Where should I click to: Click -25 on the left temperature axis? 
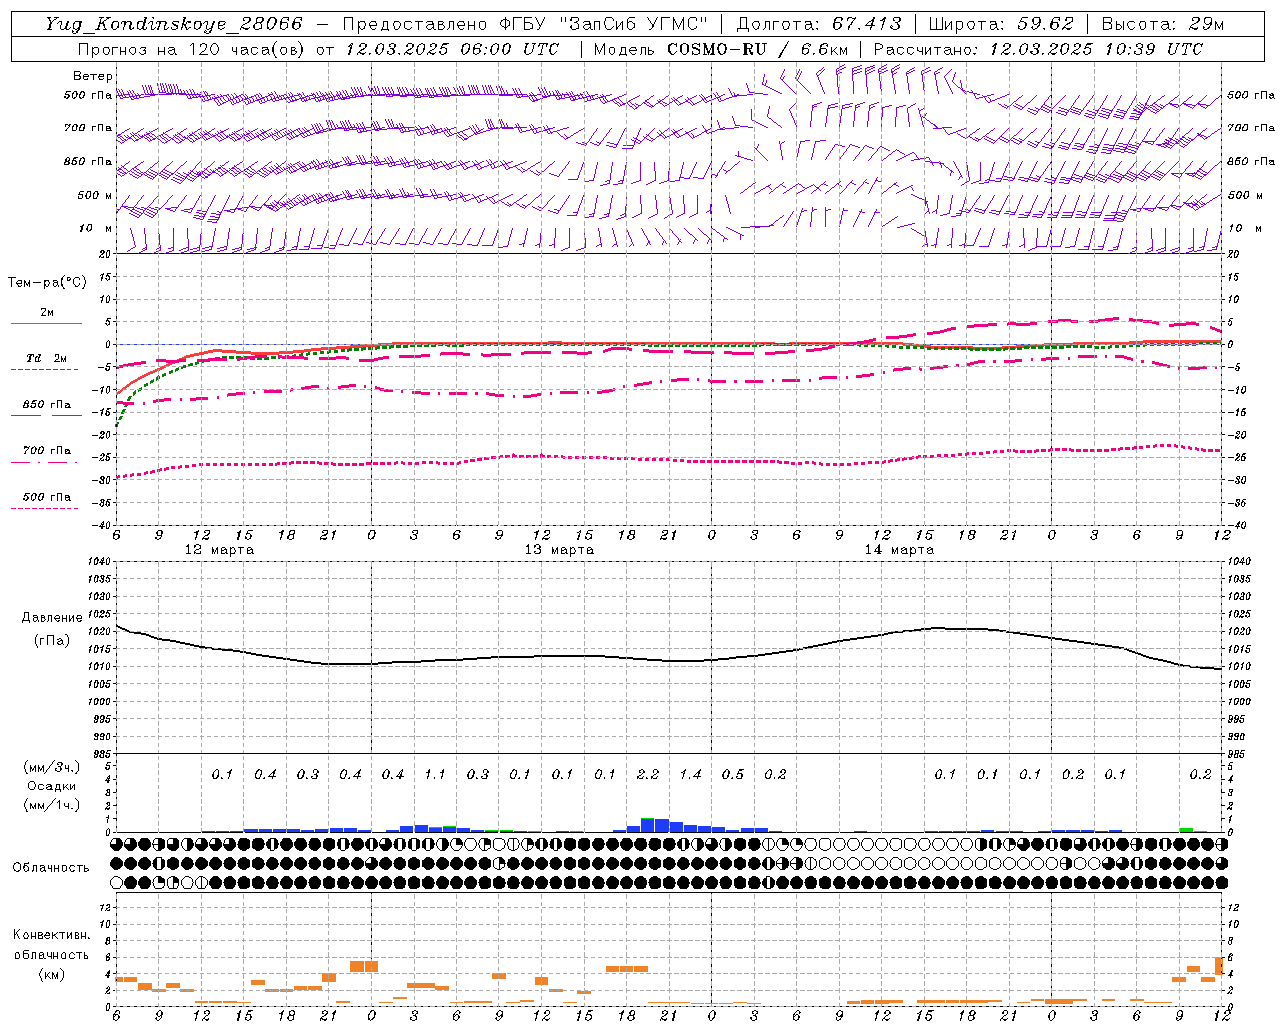click(x=102, y=457)
